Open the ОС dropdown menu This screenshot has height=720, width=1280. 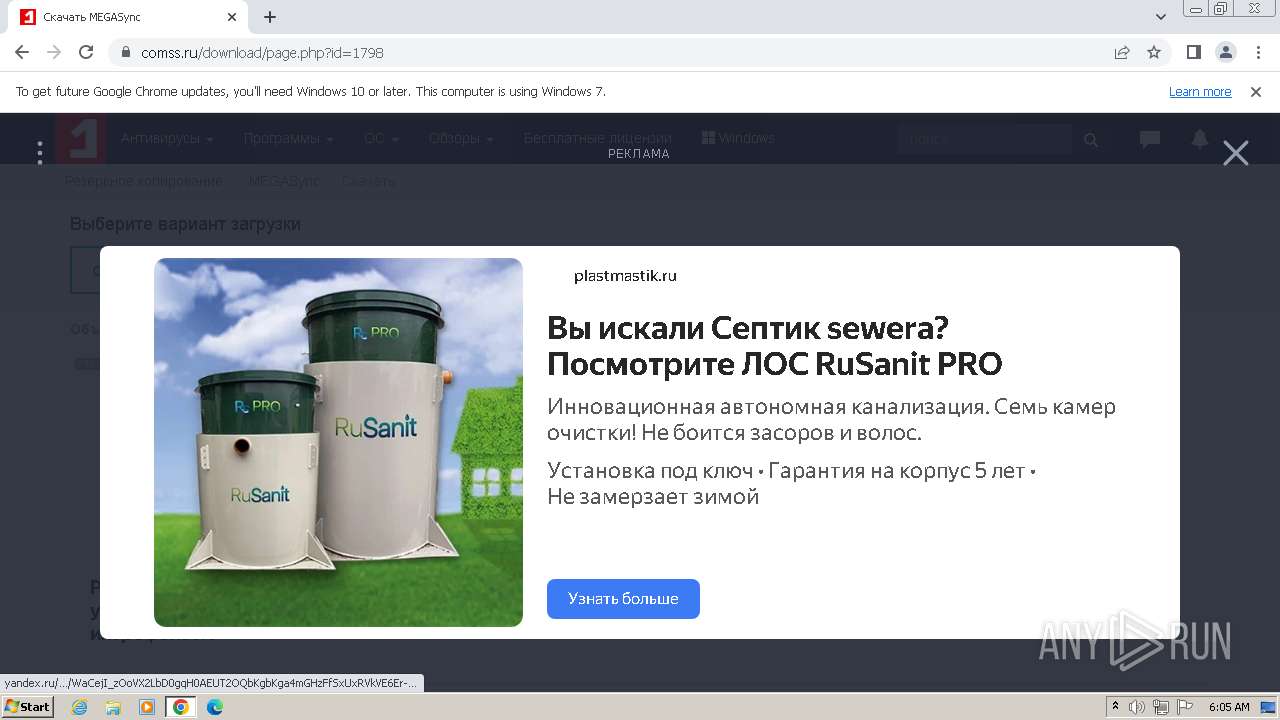coord(381,138)
